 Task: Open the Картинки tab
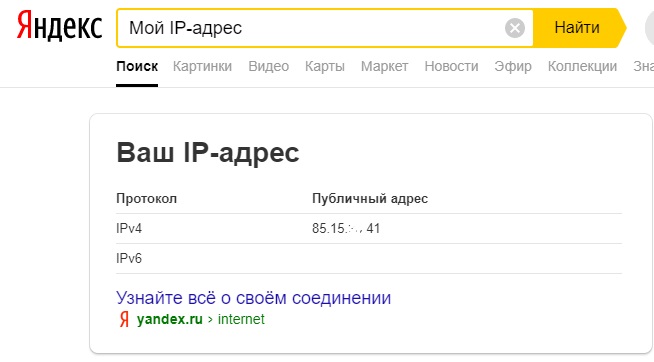tap(202, 66)
